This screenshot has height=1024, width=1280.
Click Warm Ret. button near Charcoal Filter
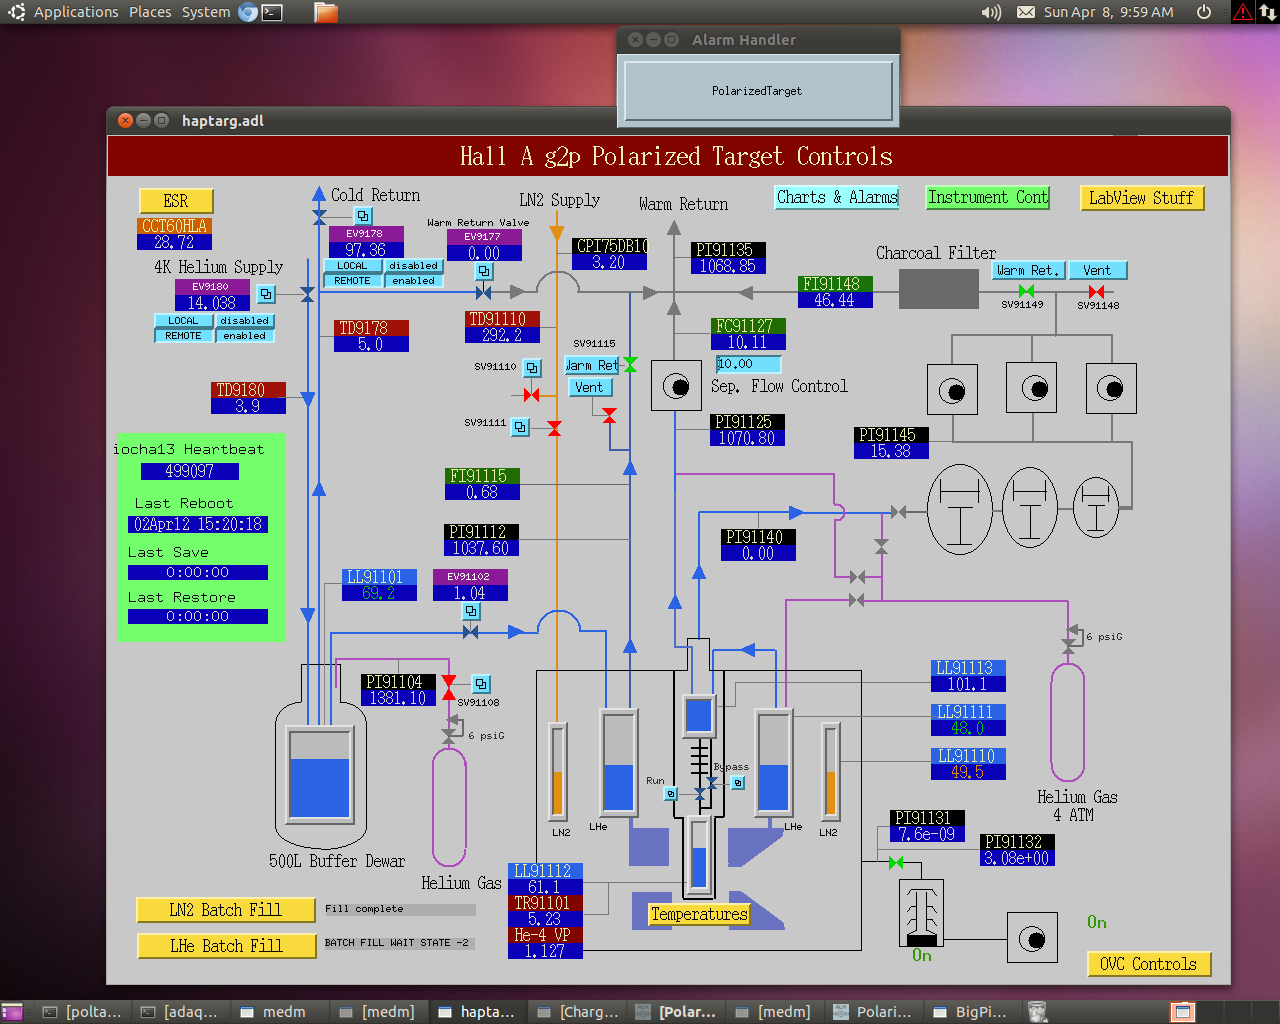click(x=1027, y=270)
